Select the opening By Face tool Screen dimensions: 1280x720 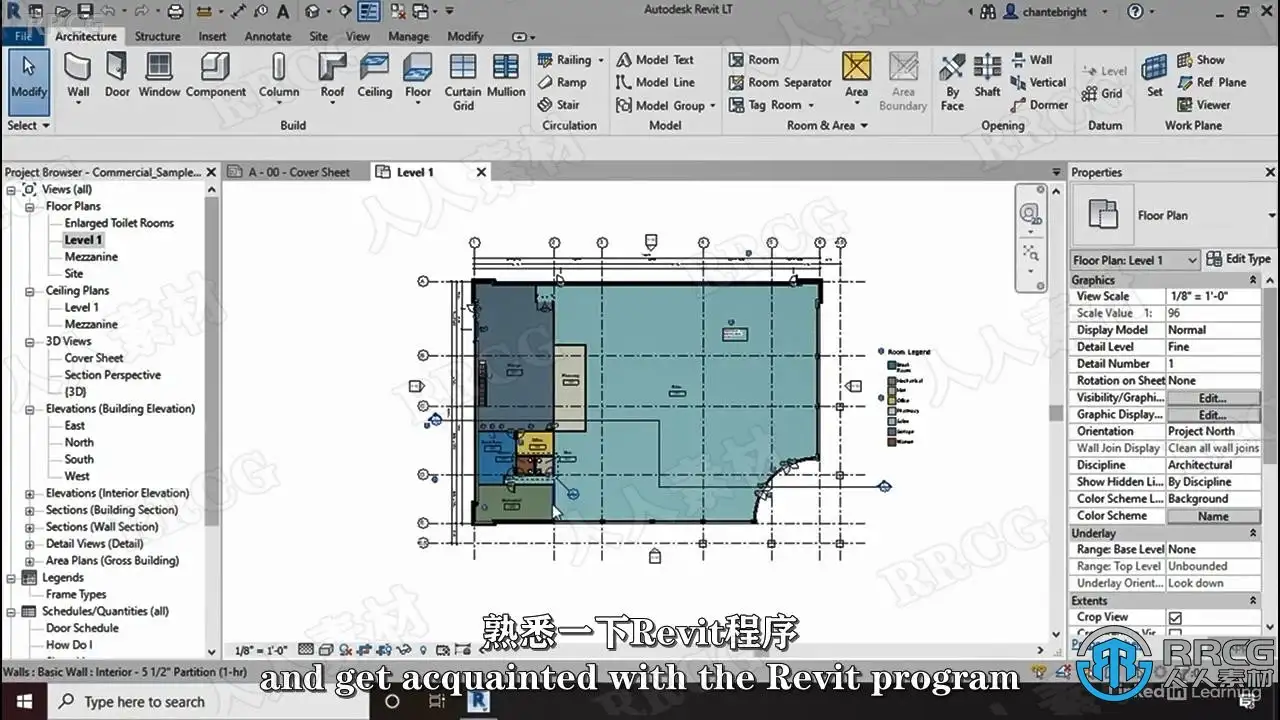(952, 81)
